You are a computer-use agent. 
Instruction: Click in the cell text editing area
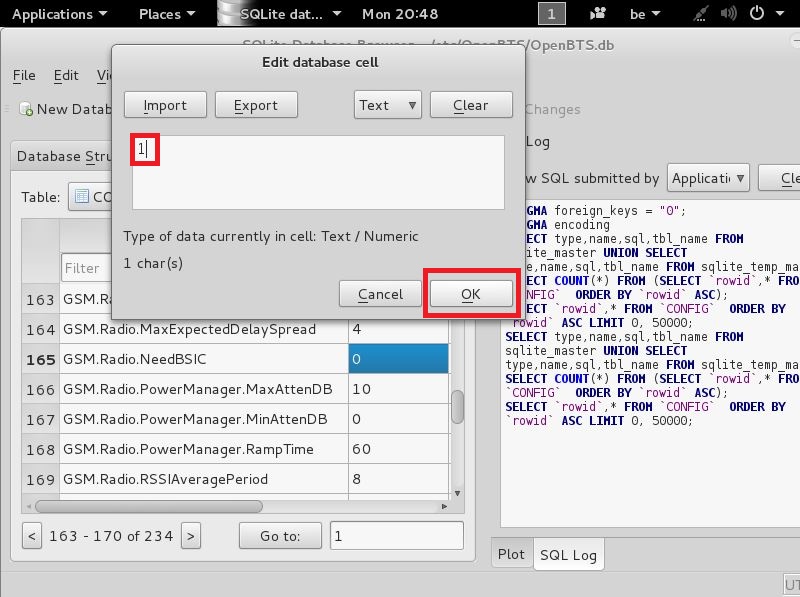pyautogui.click(x=318, y=172)
